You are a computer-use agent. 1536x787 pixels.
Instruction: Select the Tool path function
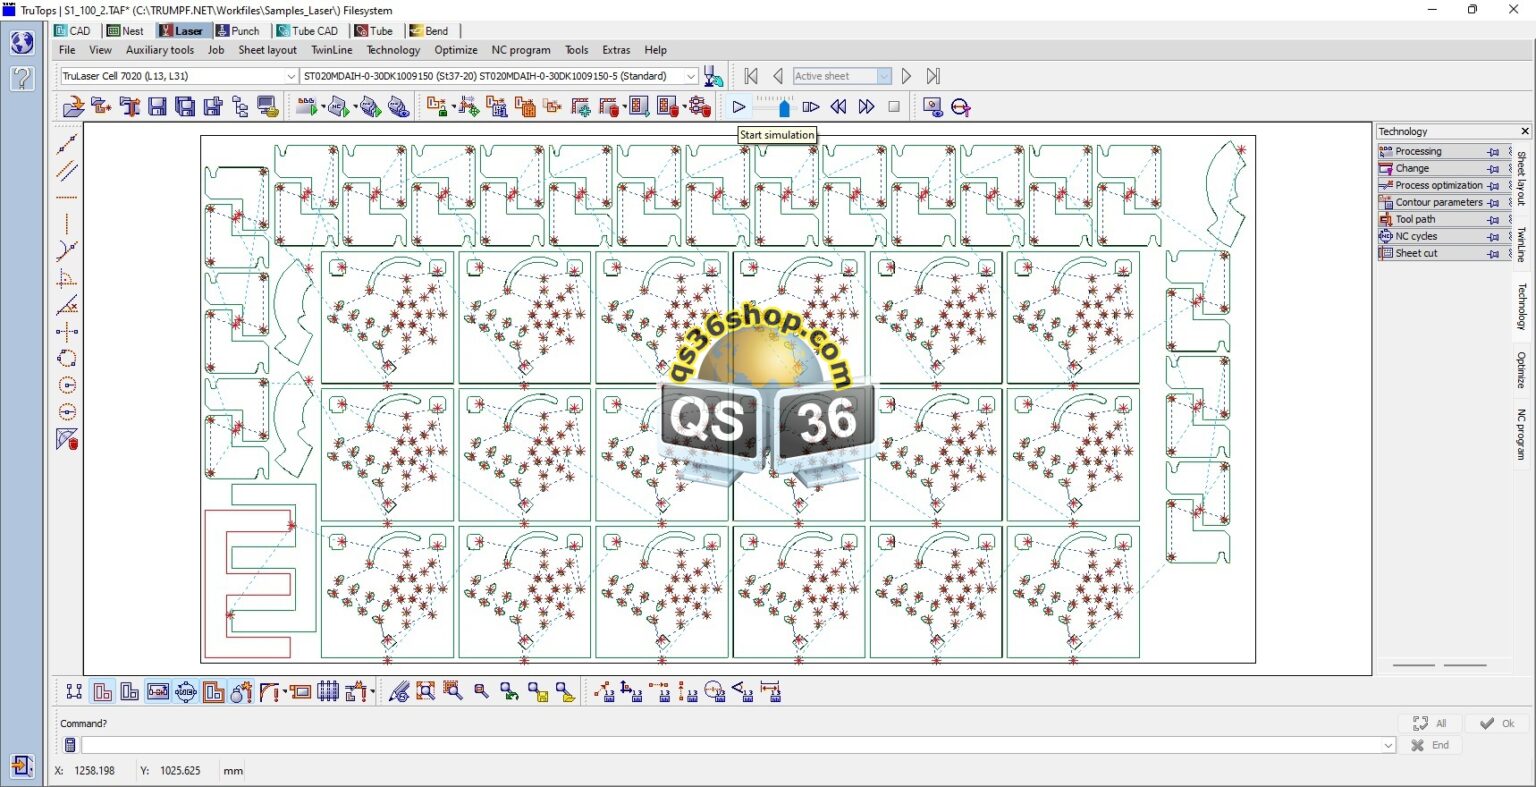coord(1415,219)
